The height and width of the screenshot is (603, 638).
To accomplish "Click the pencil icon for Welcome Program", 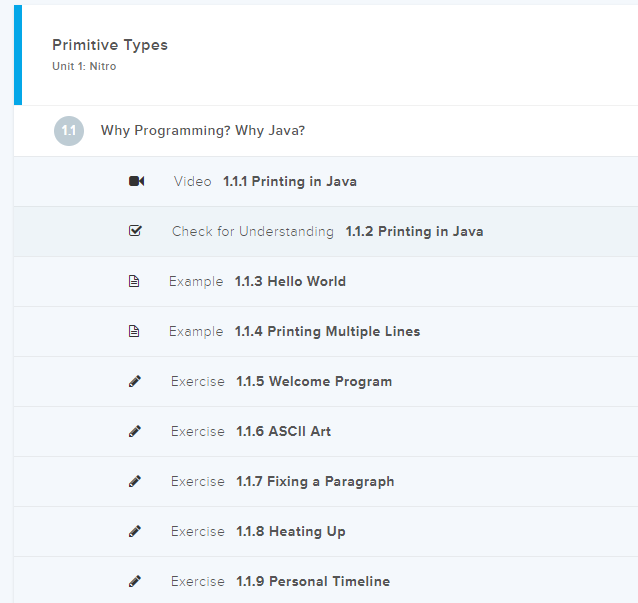I will click(x=135, y=381).
